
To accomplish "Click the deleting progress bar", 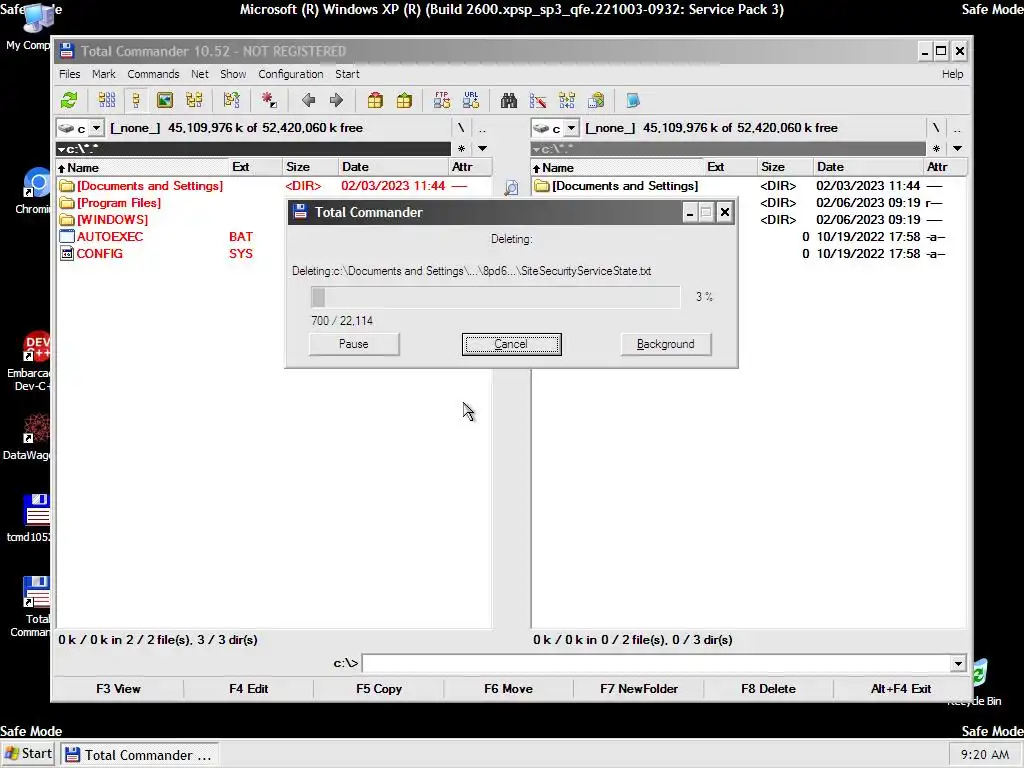I will (496, 297).
